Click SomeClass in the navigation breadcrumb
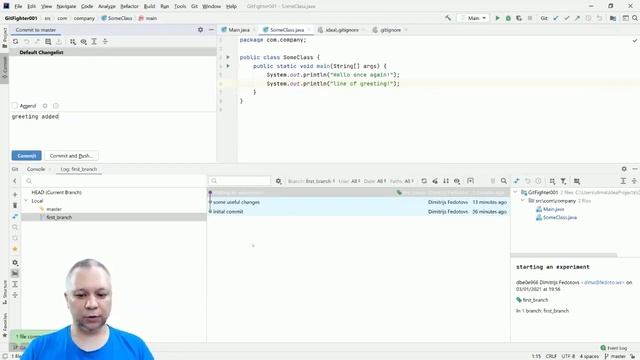Image resolution: width=640 pixels, height=360 pixels. coord(117,18)
